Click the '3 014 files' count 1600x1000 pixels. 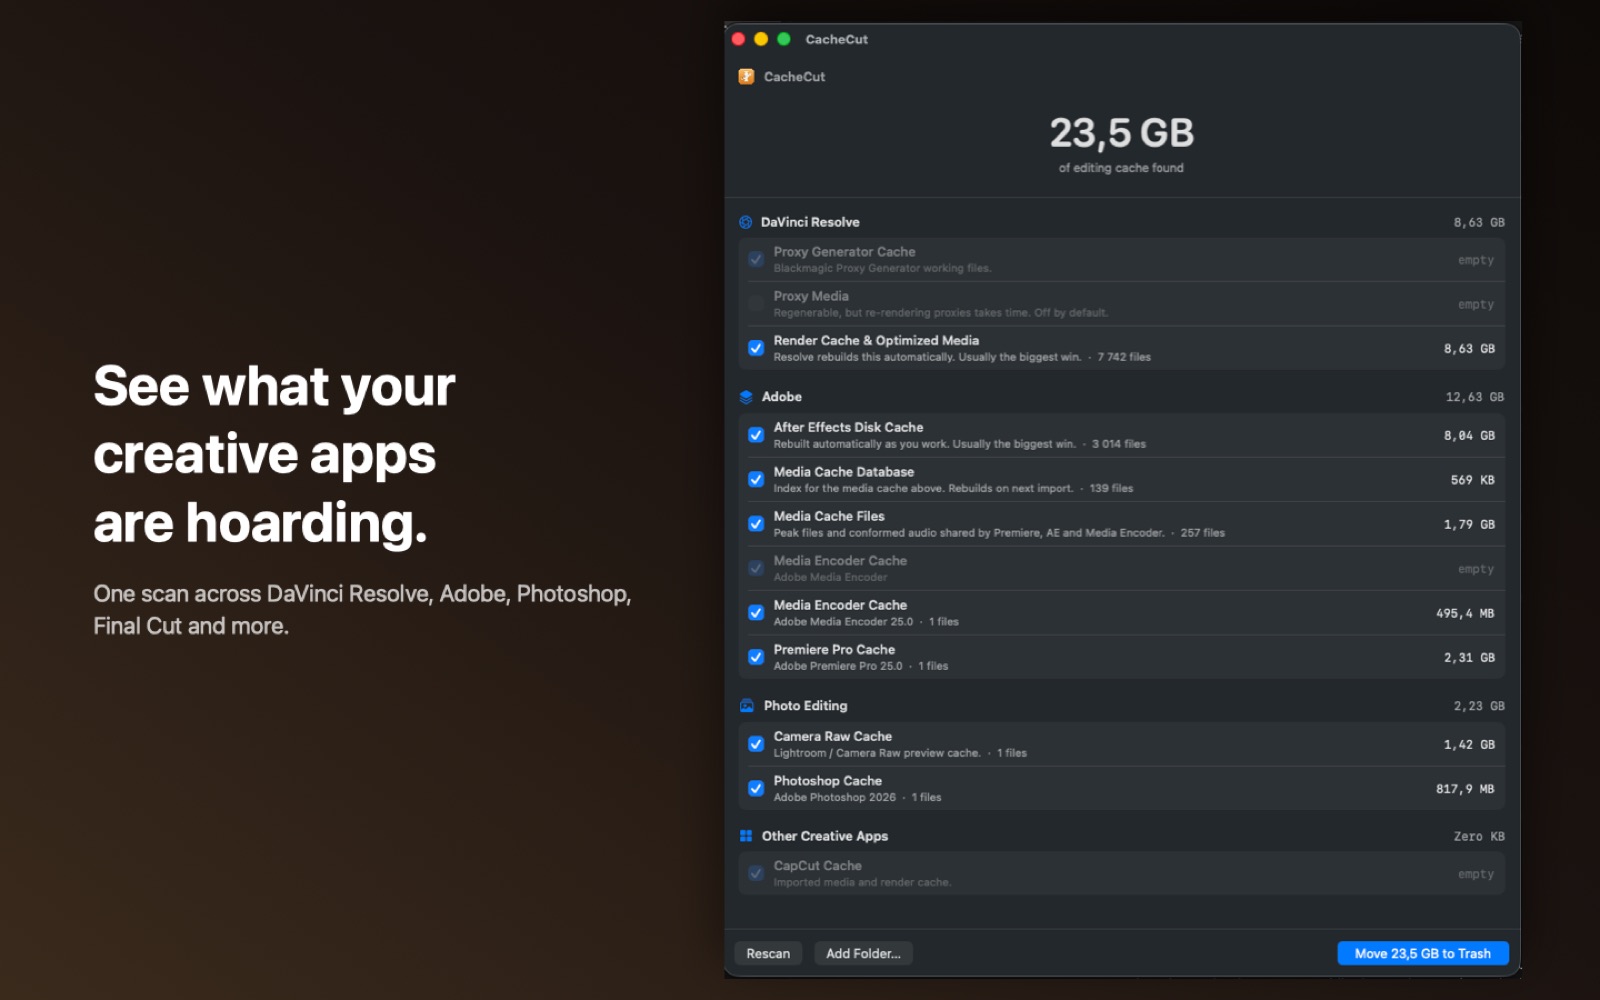coord(1119,444)
